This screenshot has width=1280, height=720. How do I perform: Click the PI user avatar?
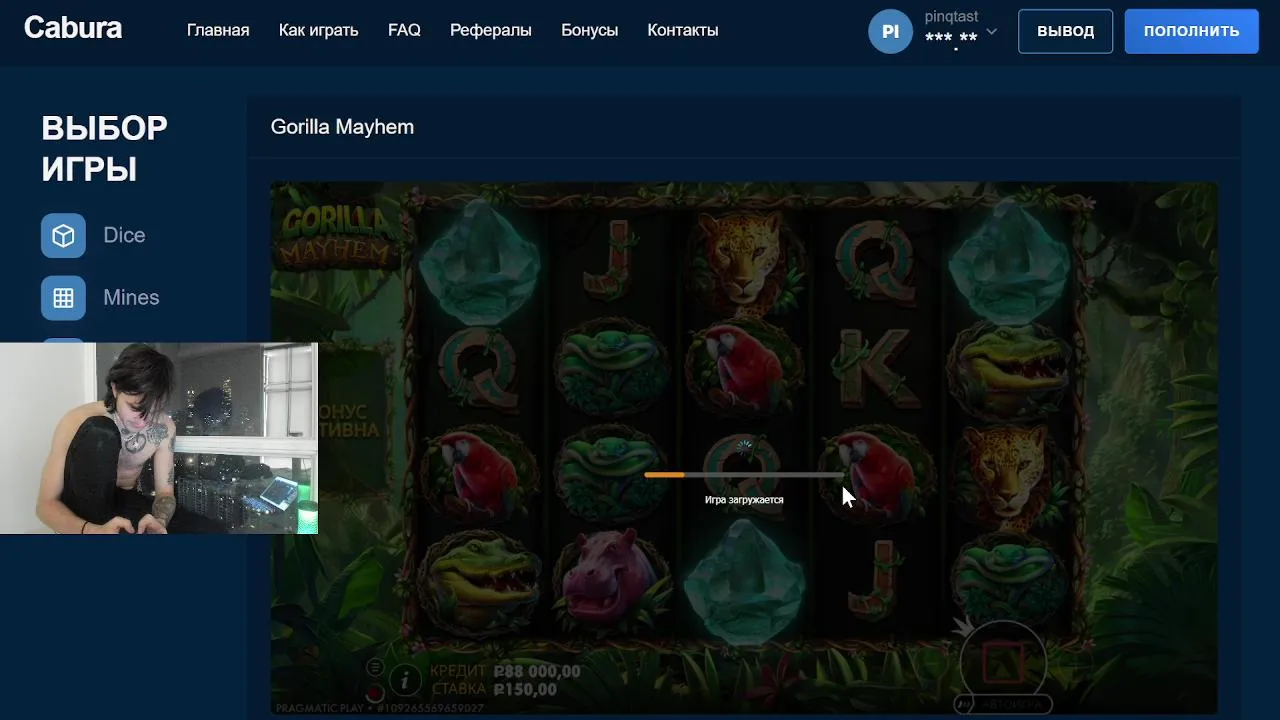pyautogui.click(x=890, y=31)
